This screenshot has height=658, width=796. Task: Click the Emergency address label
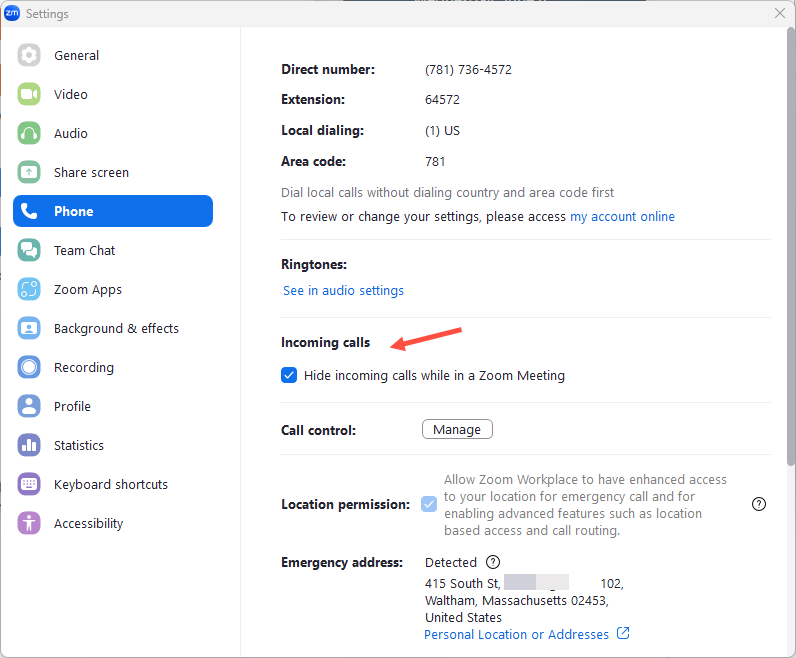point(342,563)
